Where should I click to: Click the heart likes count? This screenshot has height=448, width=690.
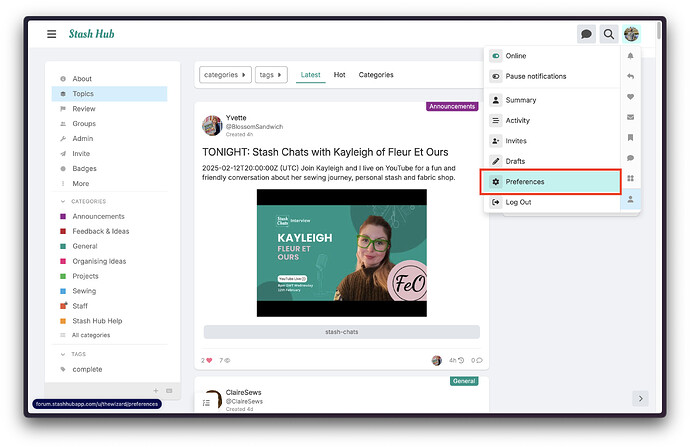point(207,360)
